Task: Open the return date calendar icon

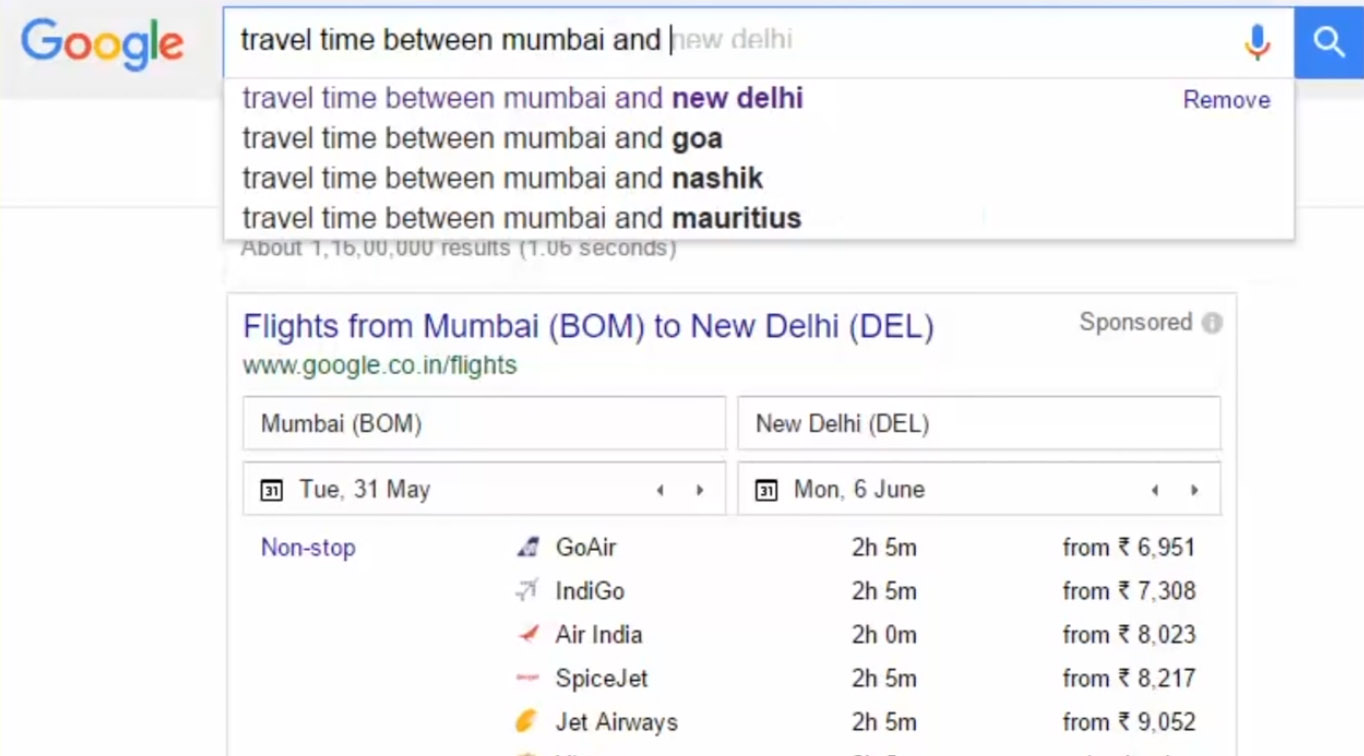Action: (766, 490)
